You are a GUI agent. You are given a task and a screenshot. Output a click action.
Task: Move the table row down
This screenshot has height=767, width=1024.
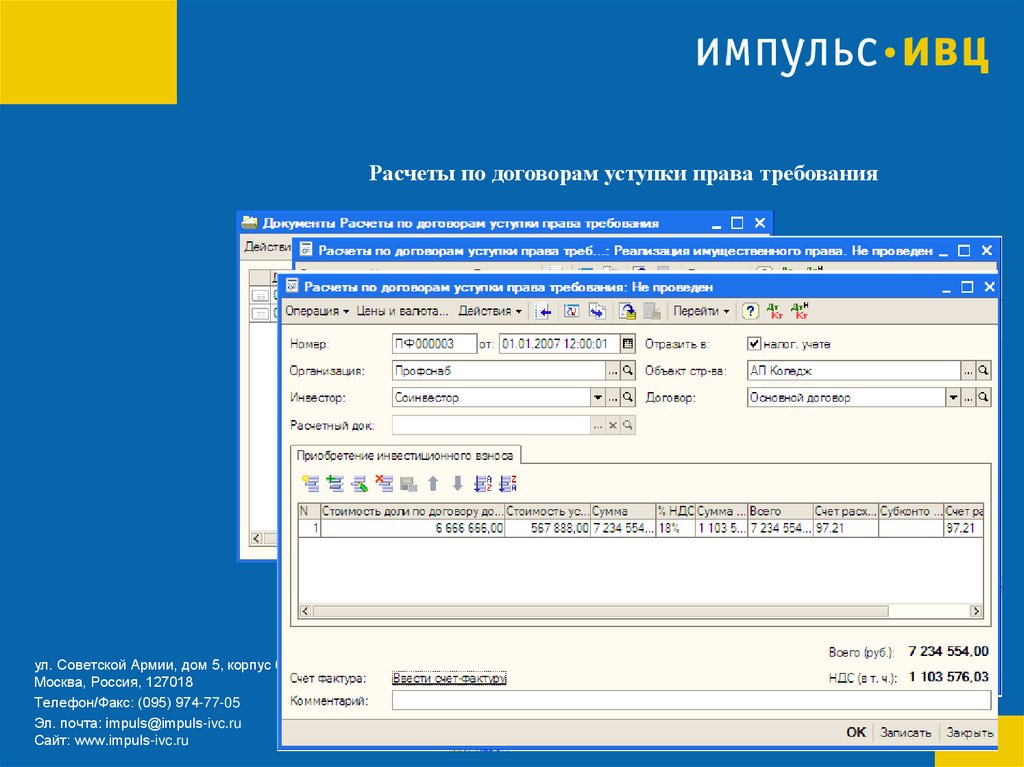tap(458, 483)
